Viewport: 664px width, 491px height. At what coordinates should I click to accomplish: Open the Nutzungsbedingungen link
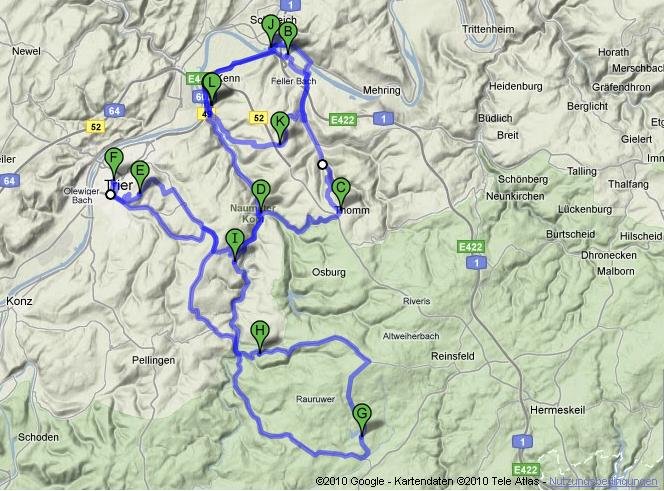tap(603, 481)
